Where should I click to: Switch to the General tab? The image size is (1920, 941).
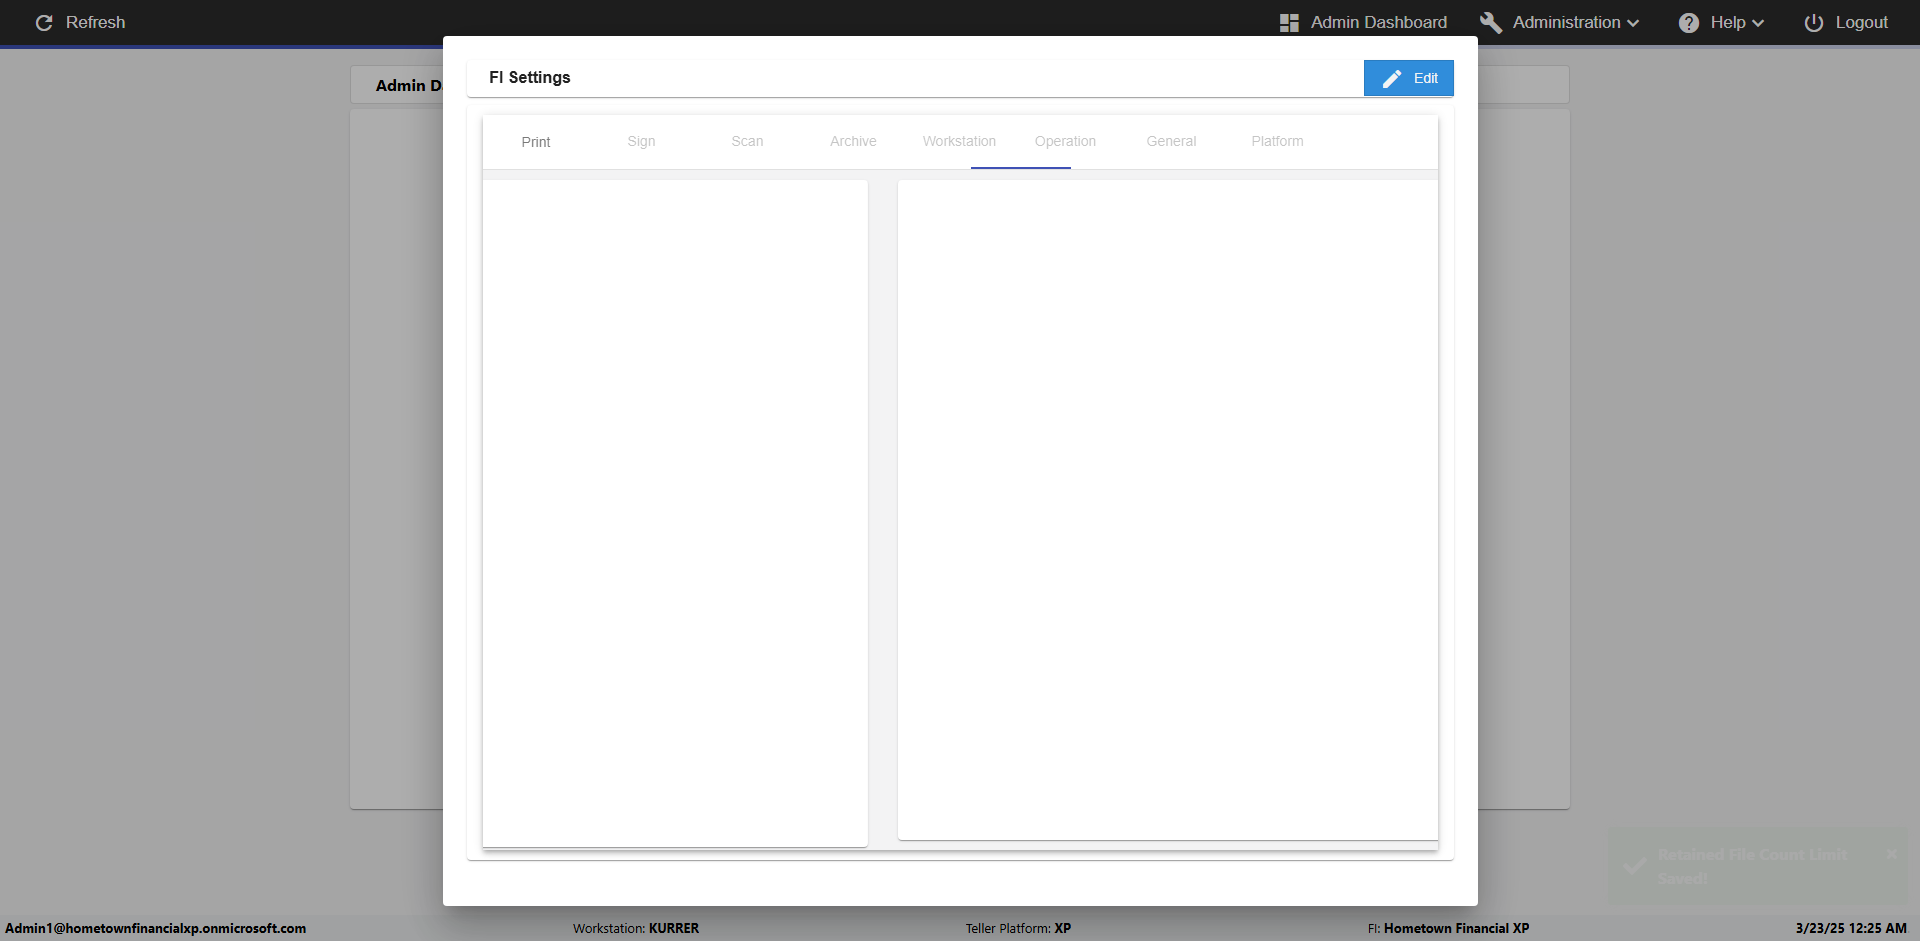(1171, 142)
